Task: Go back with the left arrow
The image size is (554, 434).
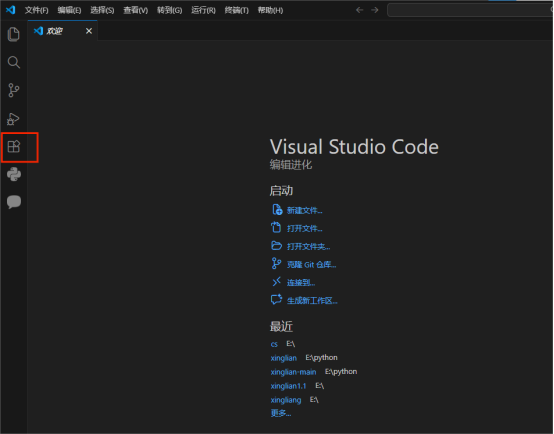Action: 359,10
